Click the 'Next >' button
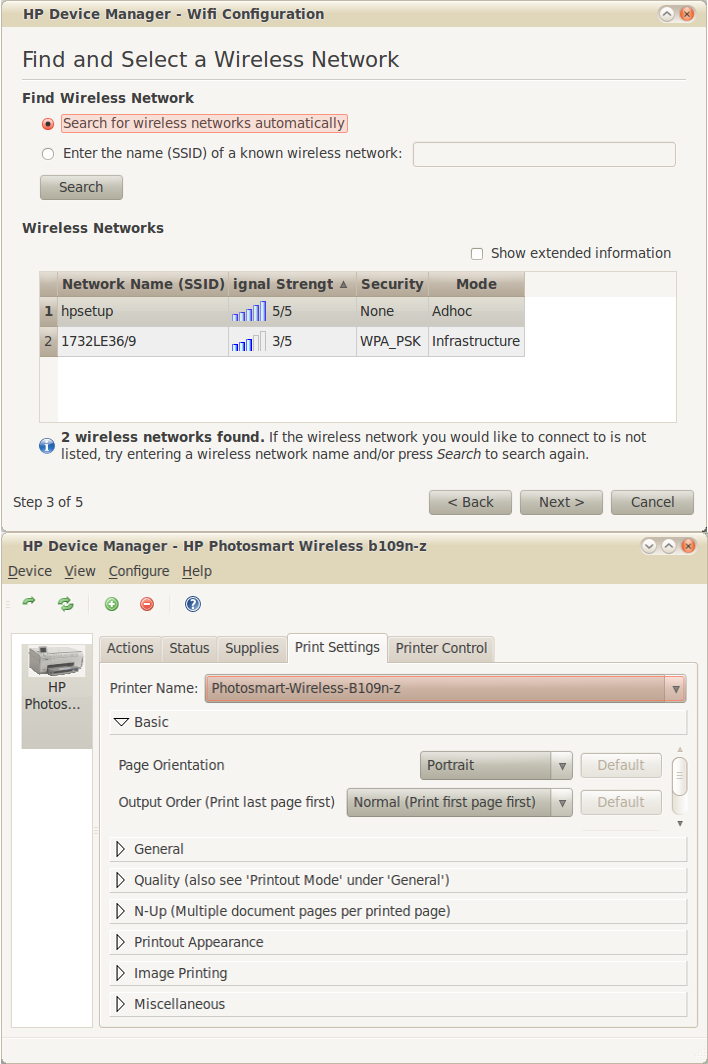This screenshot has width=708, height=1064. click(x=561, y=502)
